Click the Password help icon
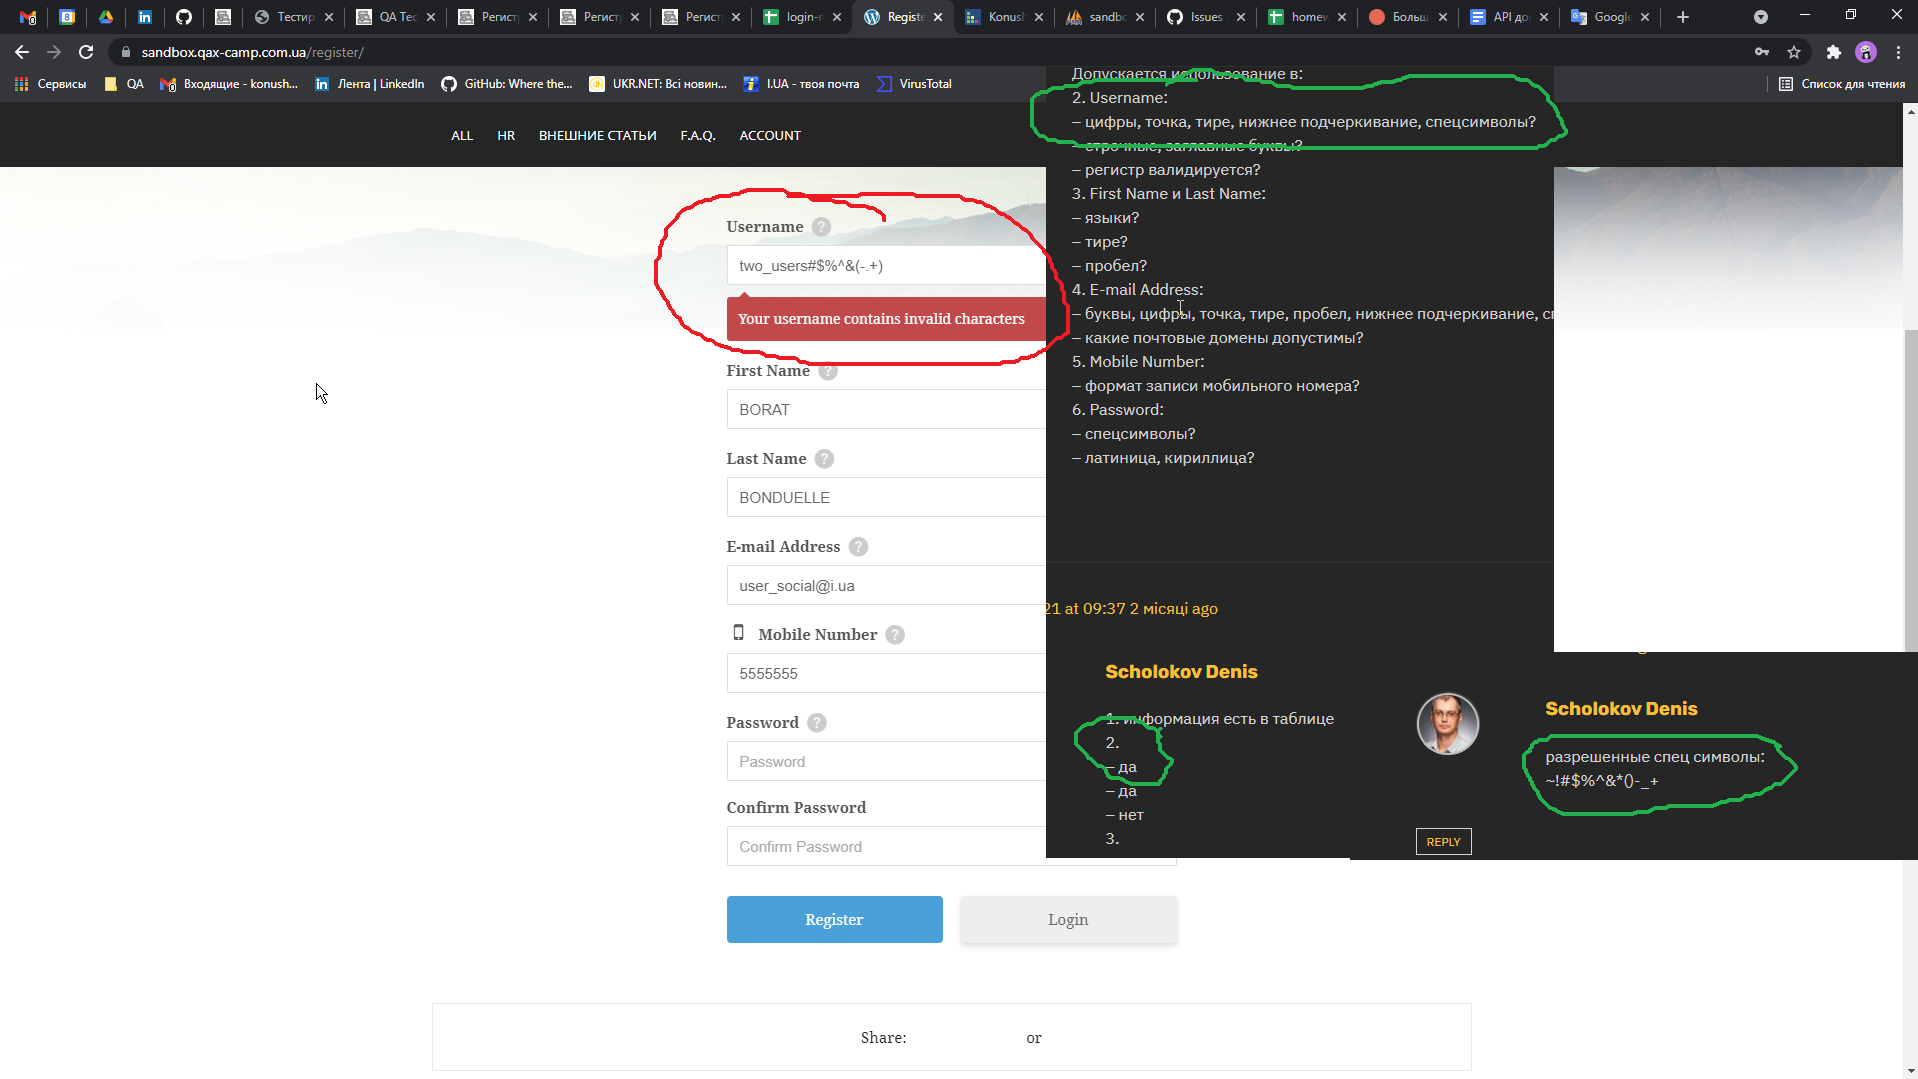The width and height of the screenshot is (1918, 1079). coord(817,723)
